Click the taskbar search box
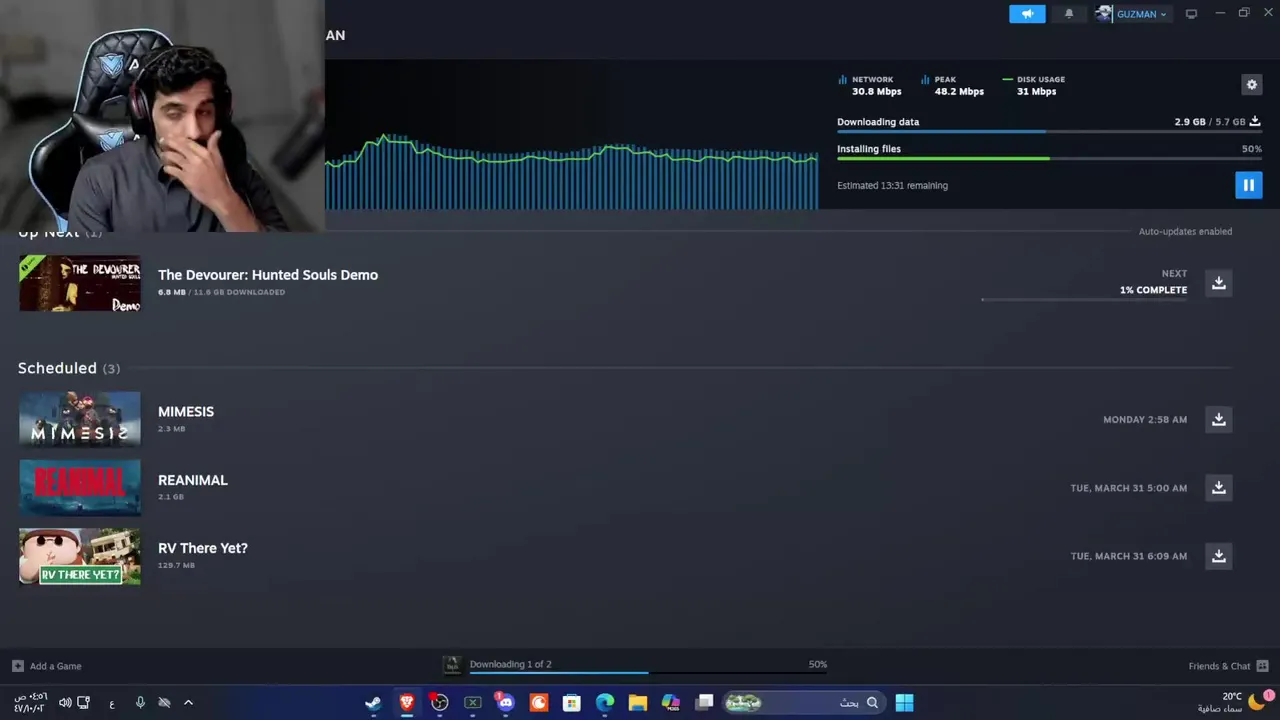This screenshot has height=720, width=1280. [803, 702]
